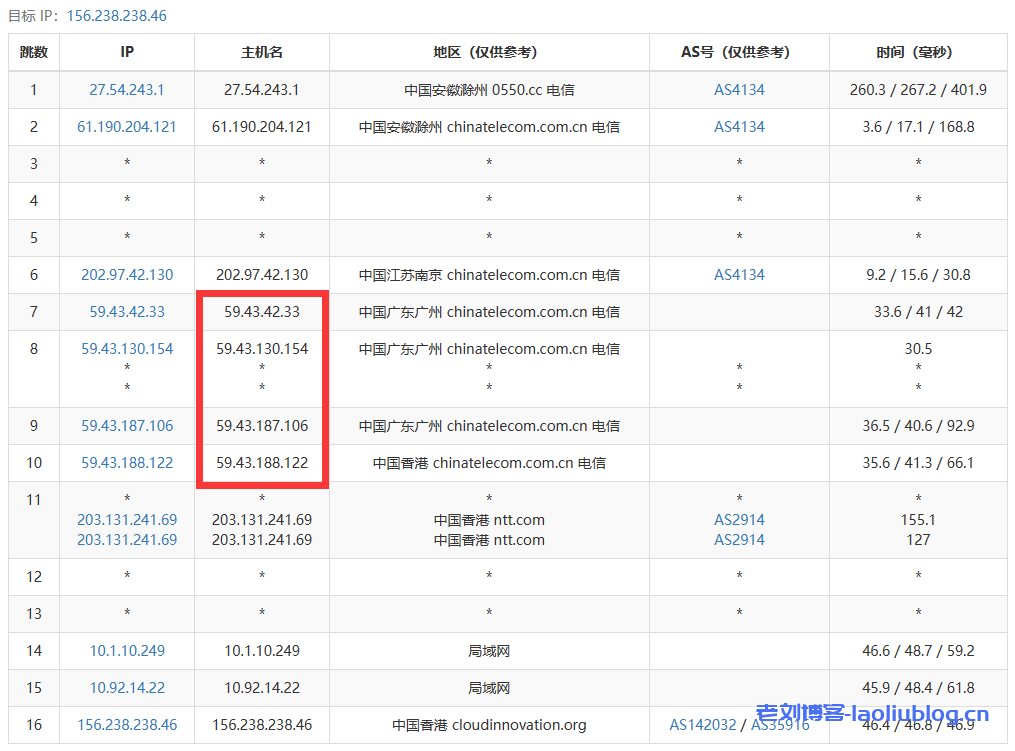Image resolution: width=1015 pixels, height=751 pixels.
Task: Click the AS4134 link on hop 1
Action: coord(738,89)
